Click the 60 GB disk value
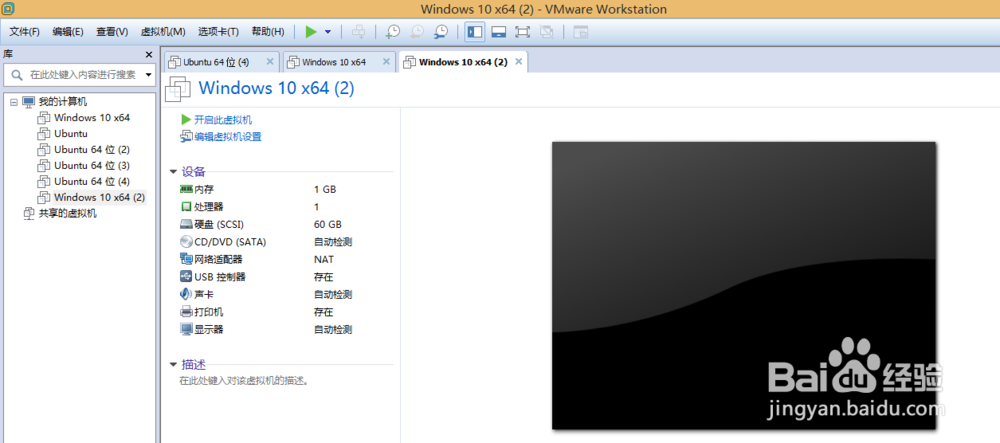This screenshot has height=443, width=1000. point(327,224)
